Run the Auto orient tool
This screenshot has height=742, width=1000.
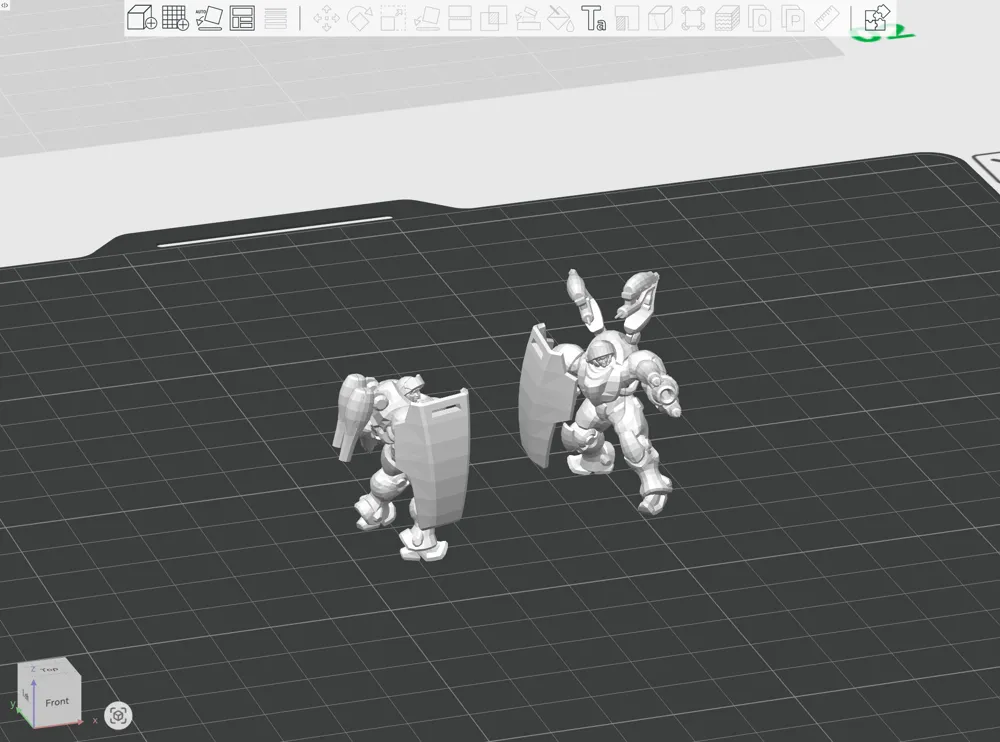click(x=209, y=18)
